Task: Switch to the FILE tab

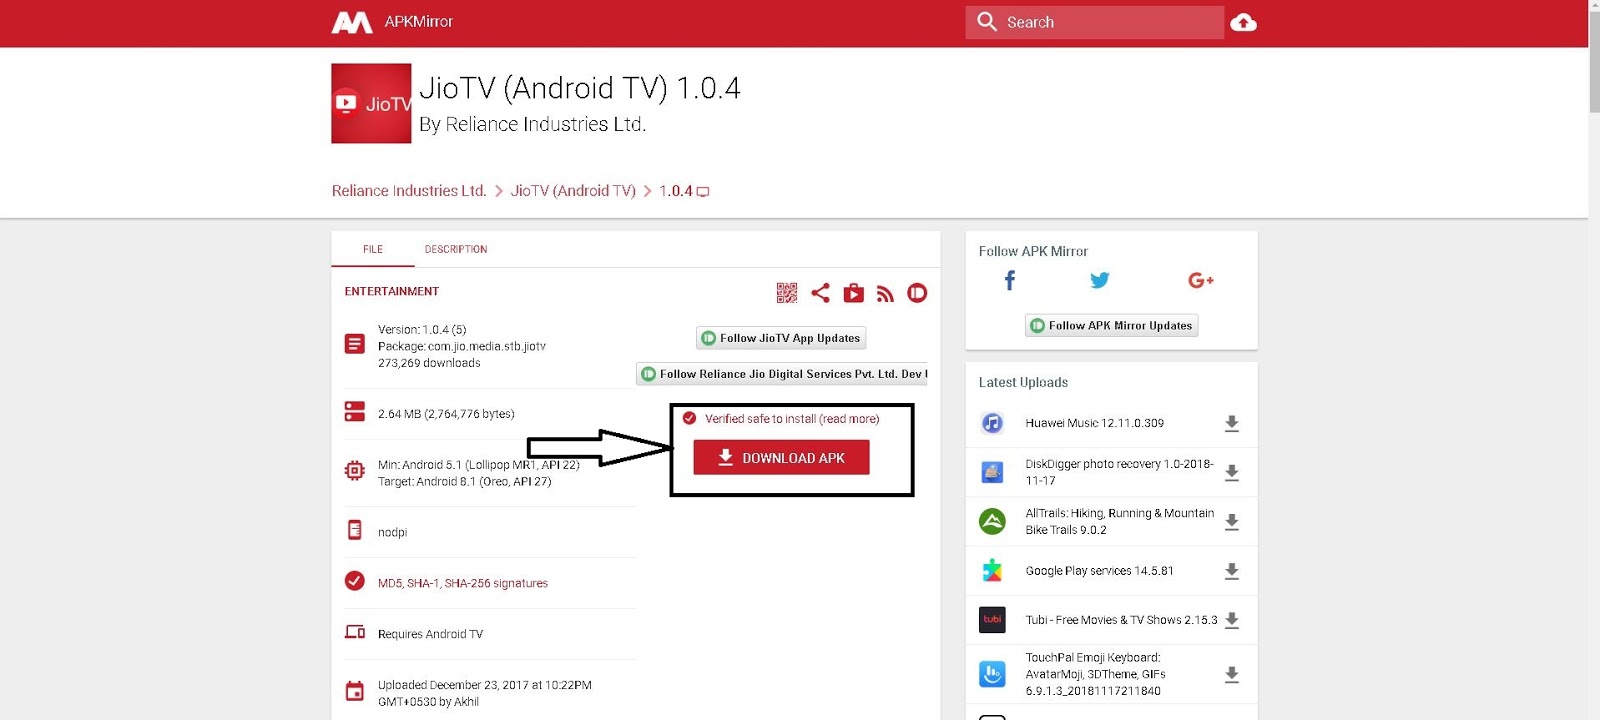Action: 373,249
